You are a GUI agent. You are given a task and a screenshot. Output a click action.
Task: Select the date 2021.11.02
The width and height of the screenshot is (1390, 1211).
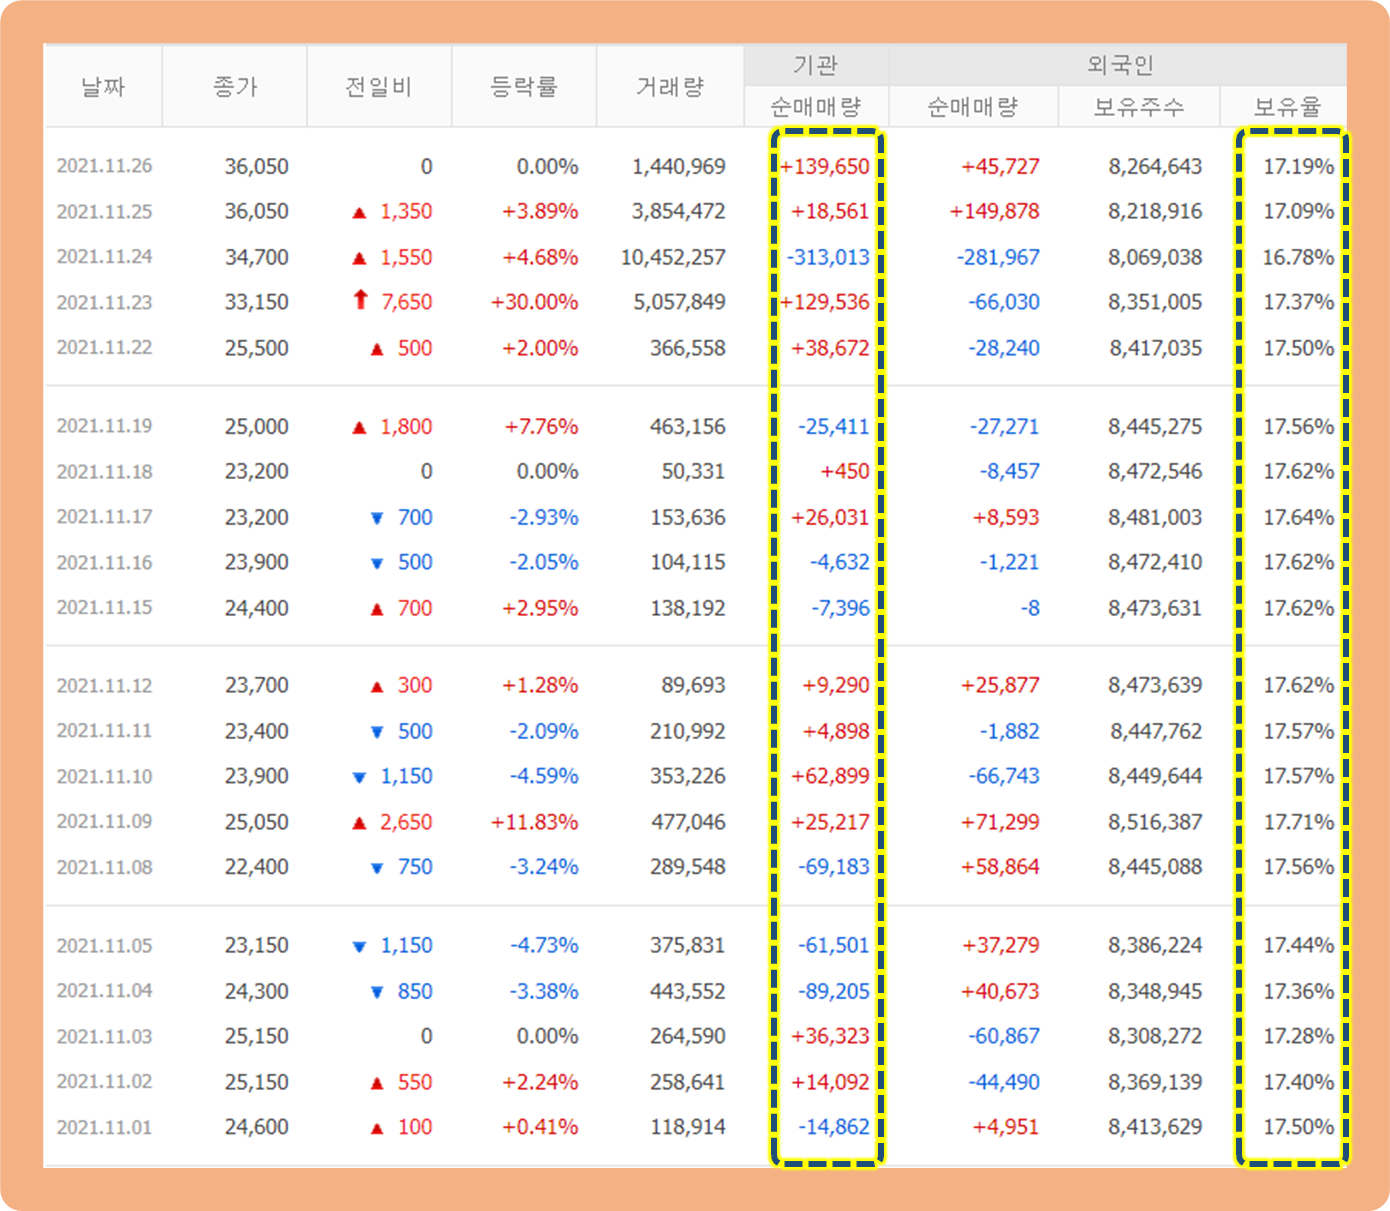point(105,1082)
